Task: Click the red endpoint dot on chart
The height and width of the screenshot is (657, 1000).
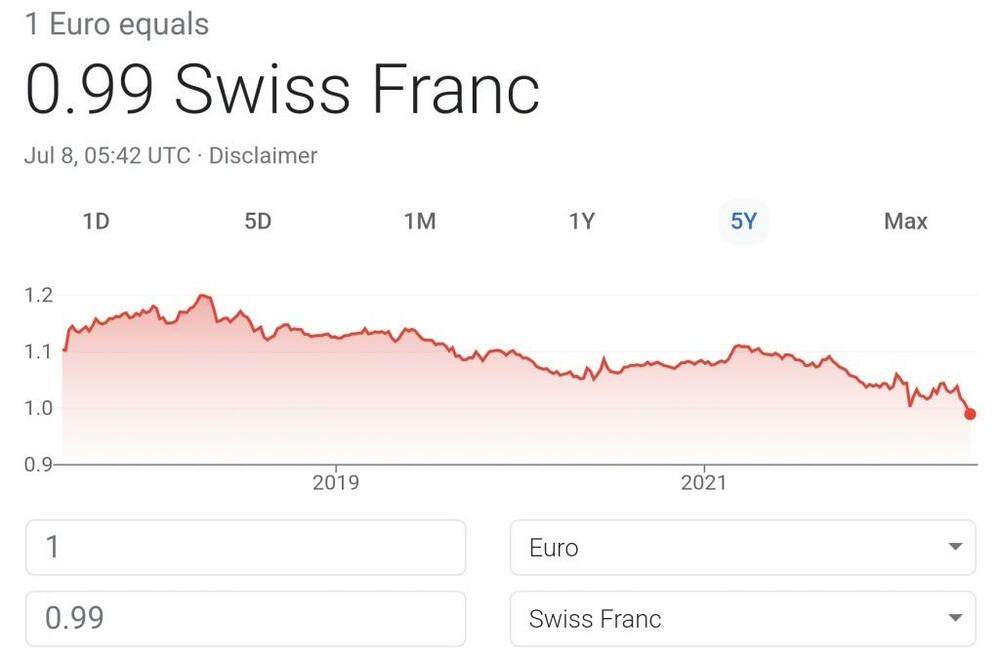Action: pos(970,414)
